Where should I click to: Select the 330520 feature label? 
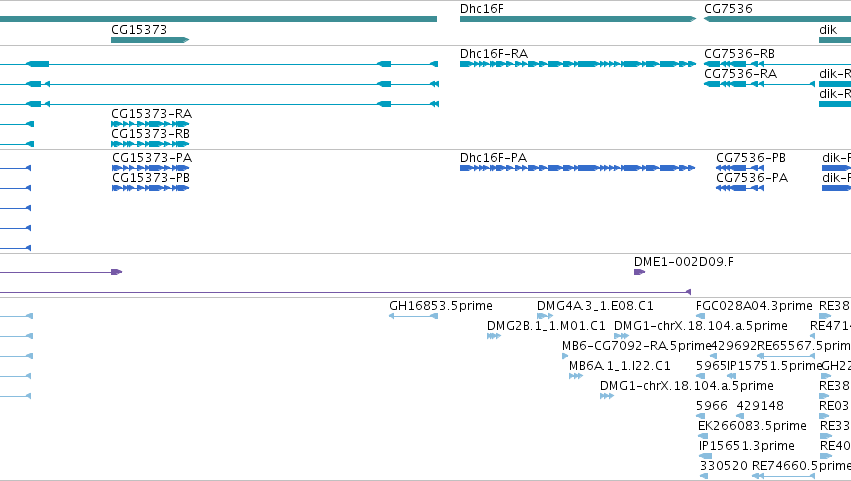click(723, 466)
